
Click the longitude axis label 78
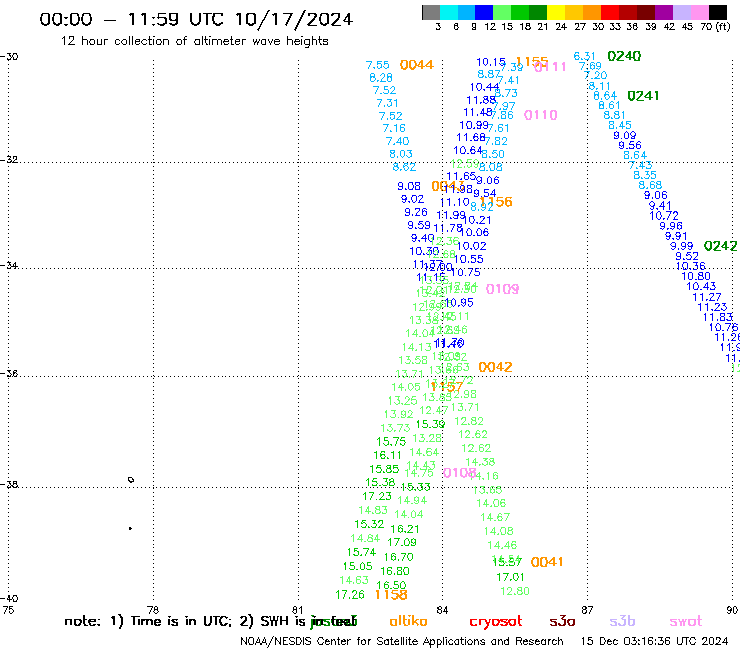tap(153, 610)
